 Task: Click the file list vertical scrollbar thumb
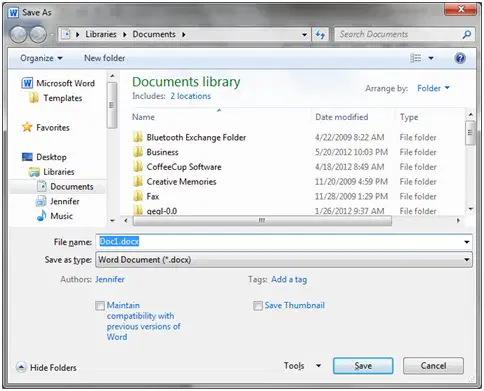[470, 133]
